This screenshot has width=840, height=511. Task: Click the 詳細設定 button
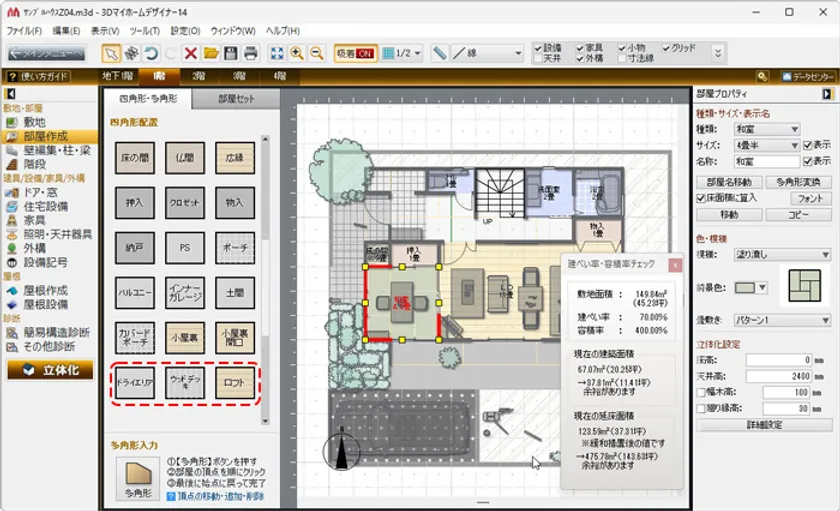coord(765,425)
